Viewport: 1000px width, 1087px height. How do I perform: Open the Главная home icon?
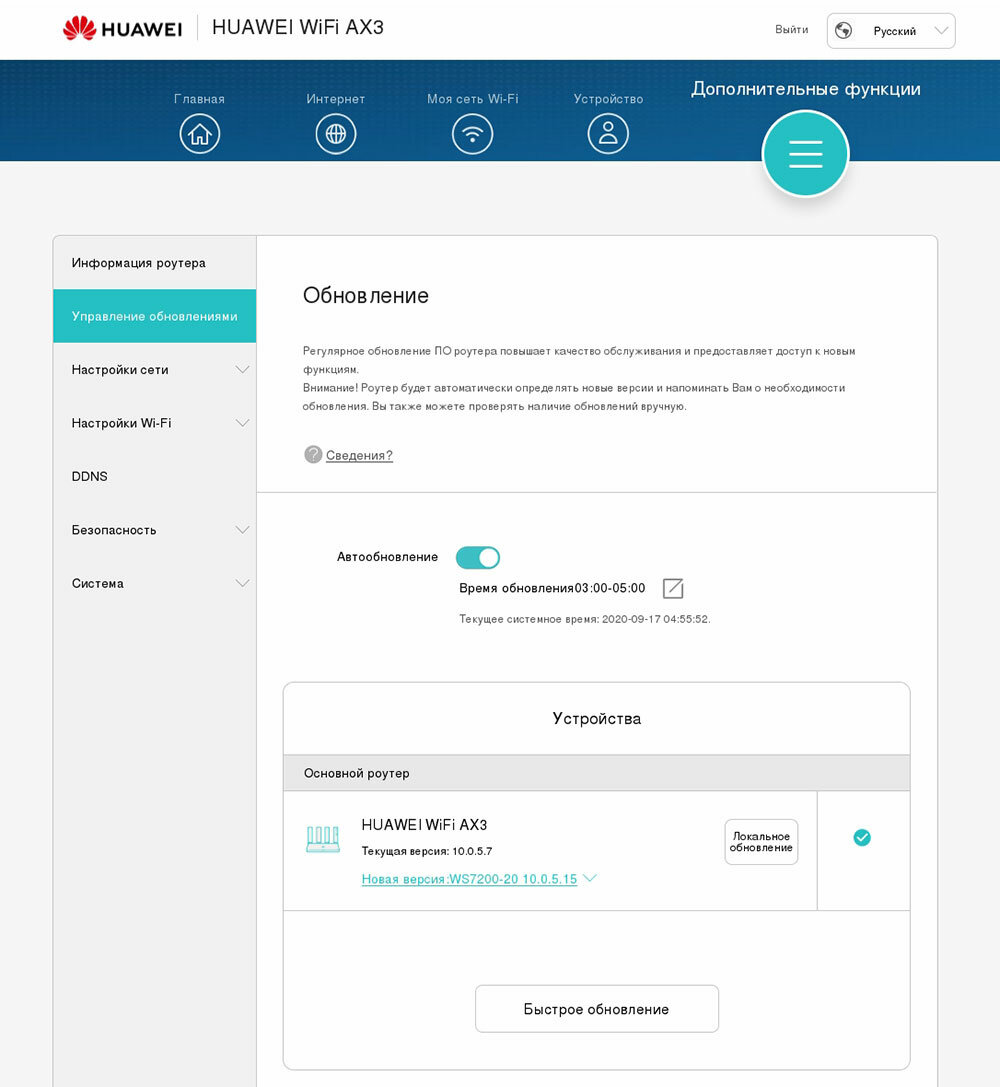[x=200, y=134]
